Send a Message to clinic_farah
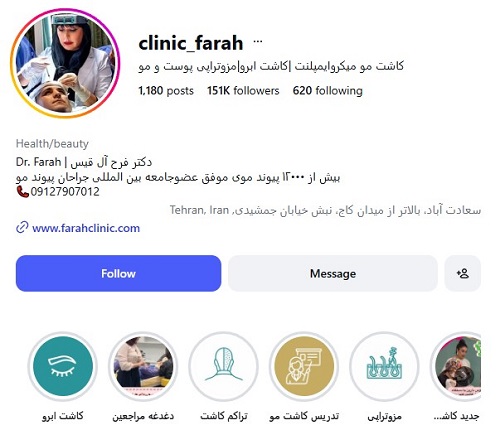 coord(333,274)
